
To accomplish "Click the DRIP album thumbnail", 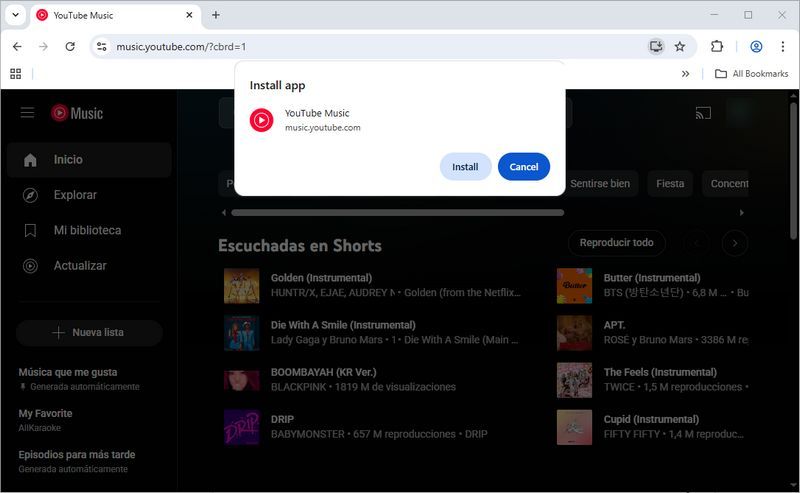I will point(241,427).
